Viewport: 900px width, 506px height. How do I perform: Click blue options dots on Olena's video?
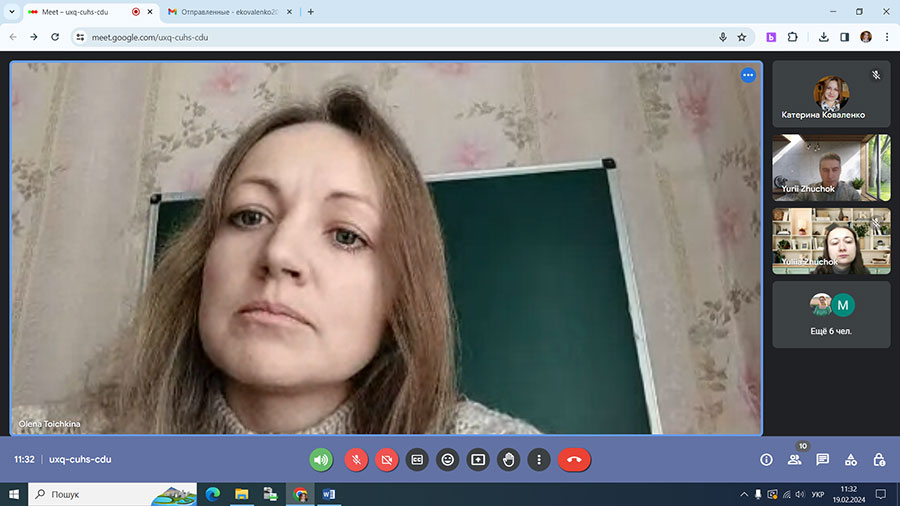[x=748, y=75]
